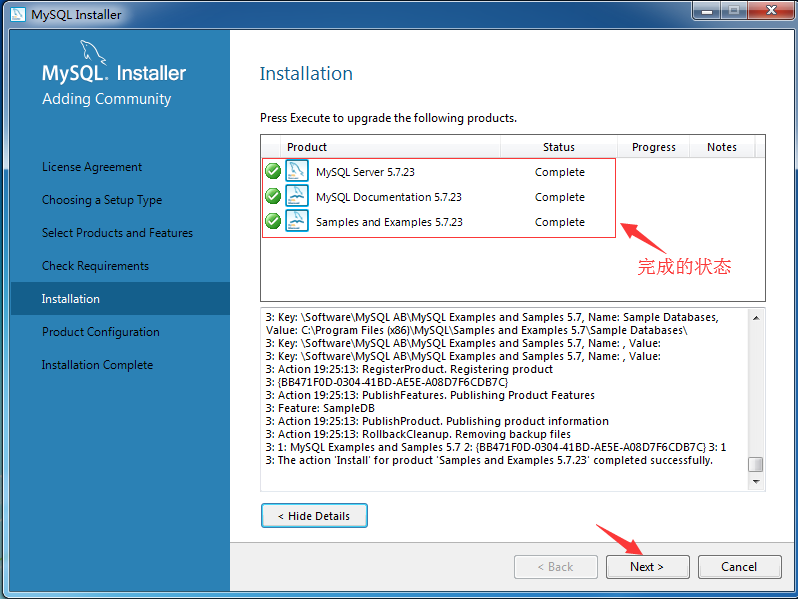Select the Samples and Examples 5.7.23 row text
This screenshot has height=599, width=798.
pyautogui.click(x=389, y=222)
